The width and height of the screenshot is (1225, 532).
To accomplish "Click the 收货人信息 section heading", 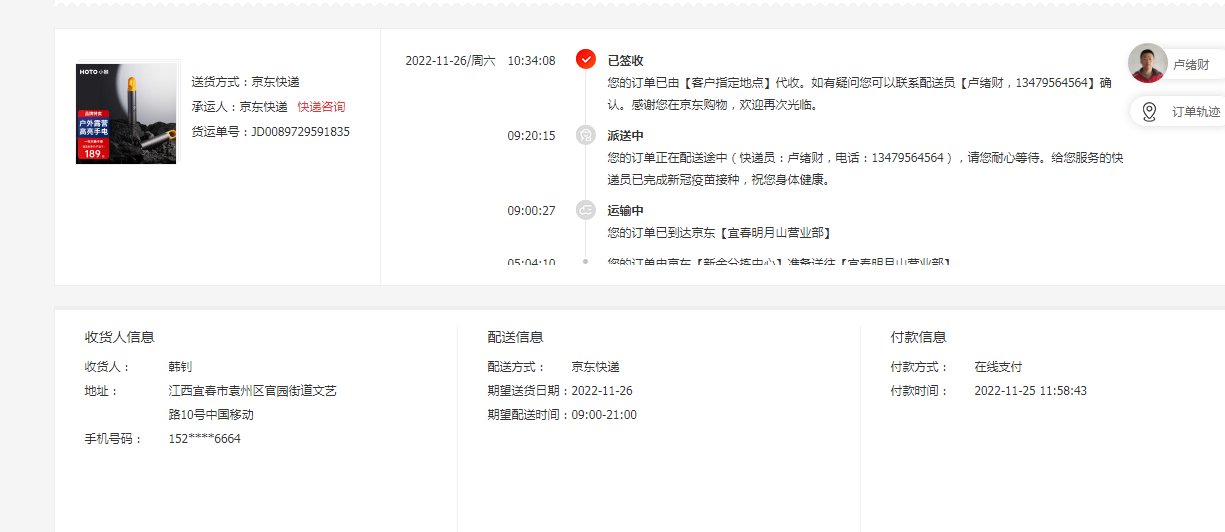I will 120,337.
